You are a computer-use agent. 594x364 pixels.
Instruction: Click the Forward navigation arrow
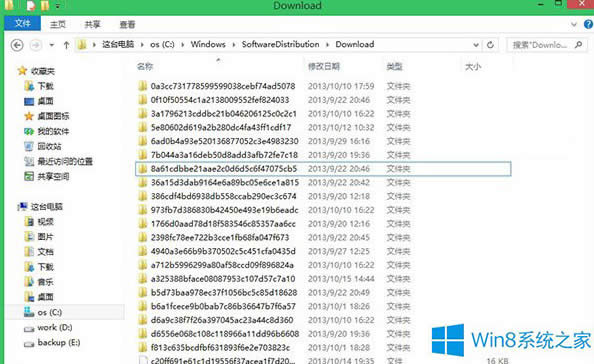pos(36,45)
